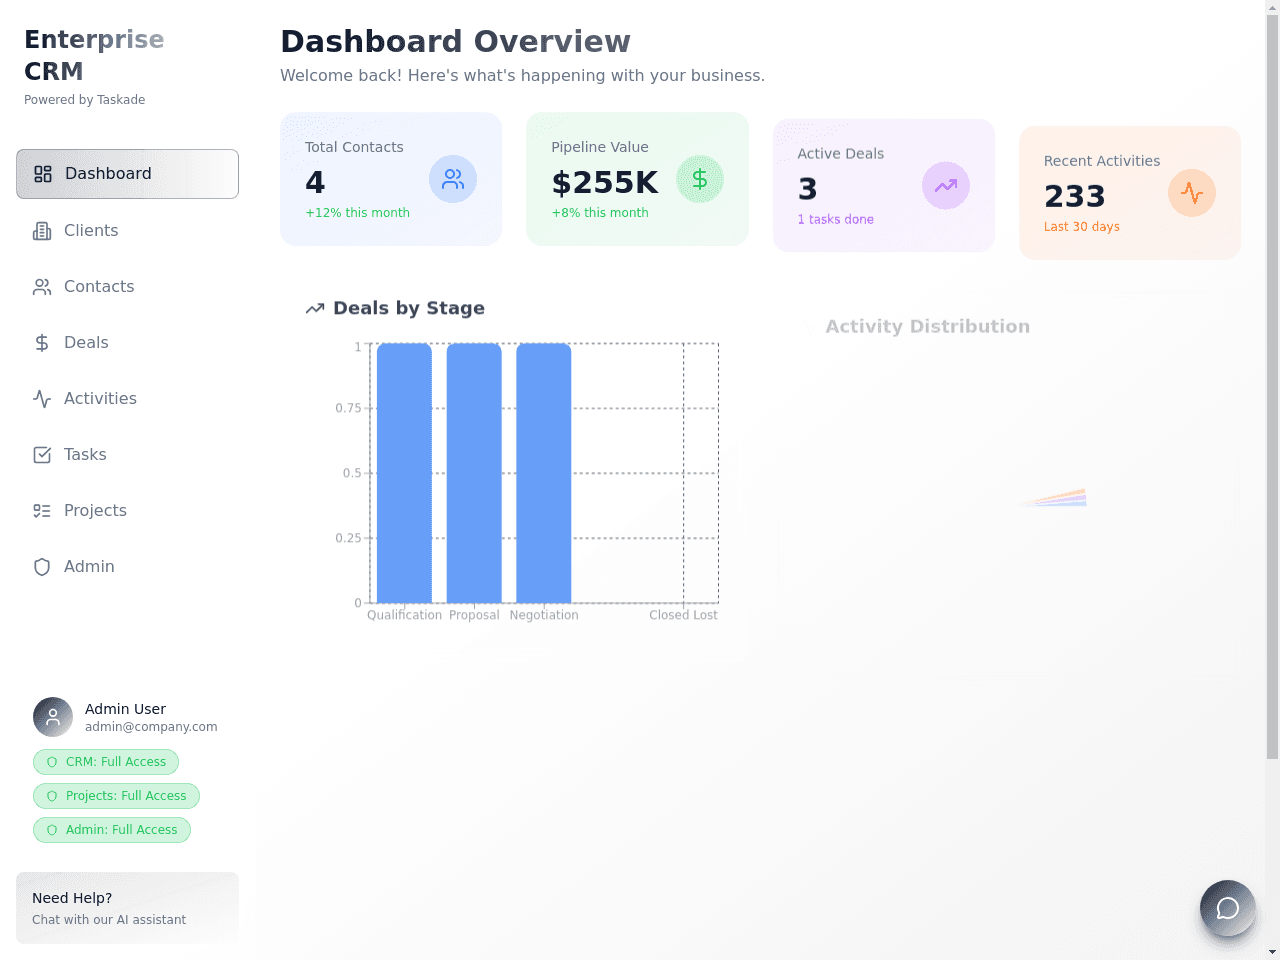Click the Total Contacts count 4
Screen dimensions: 1280x960
(315, 183)
